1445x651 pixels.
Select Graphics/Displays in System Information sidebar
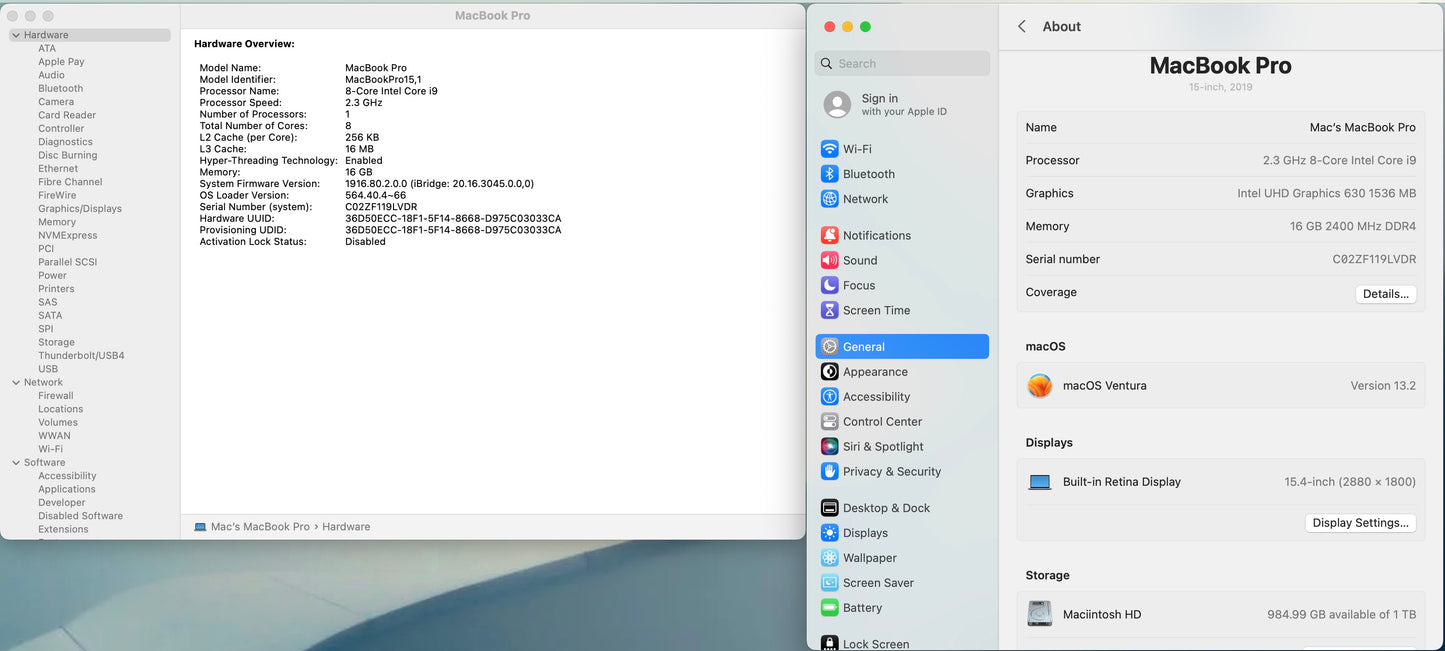click(80, 209)
